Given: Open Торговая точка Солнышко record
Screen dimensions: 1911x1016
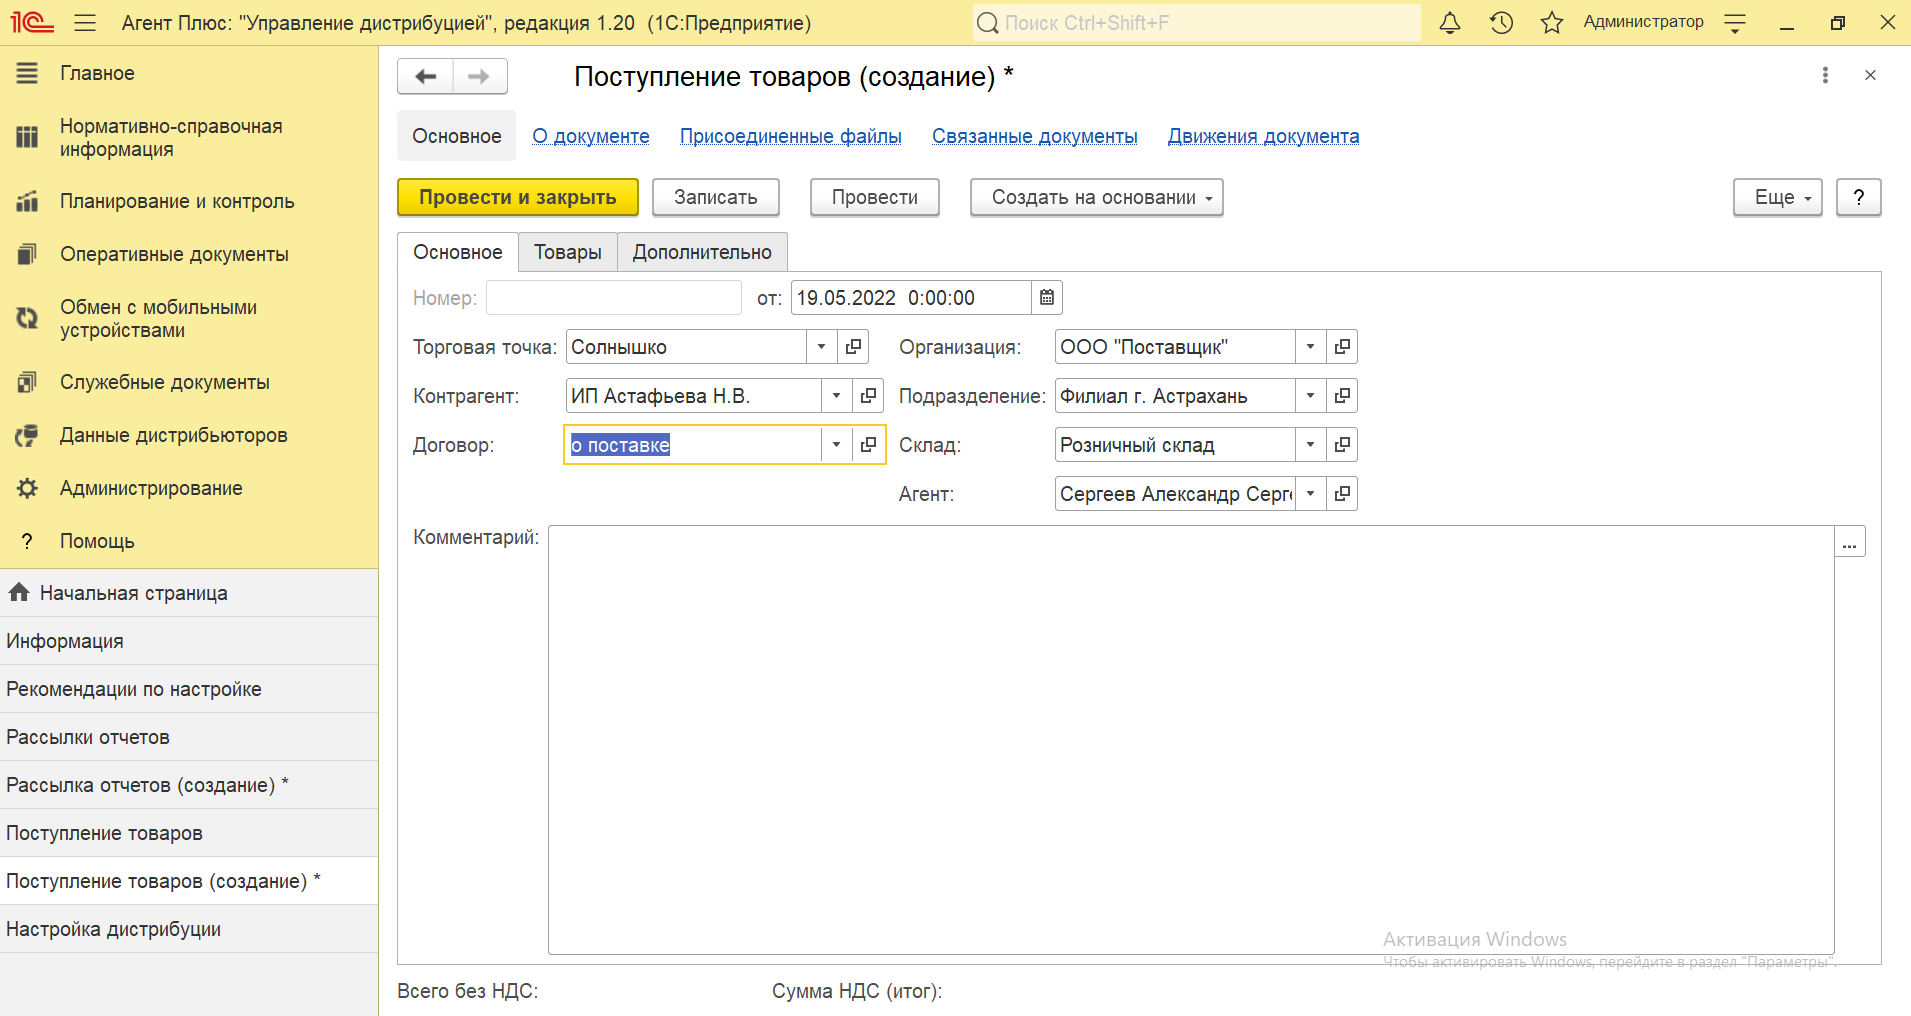Looking at the screenshot, I should click(x=853, y=347).
